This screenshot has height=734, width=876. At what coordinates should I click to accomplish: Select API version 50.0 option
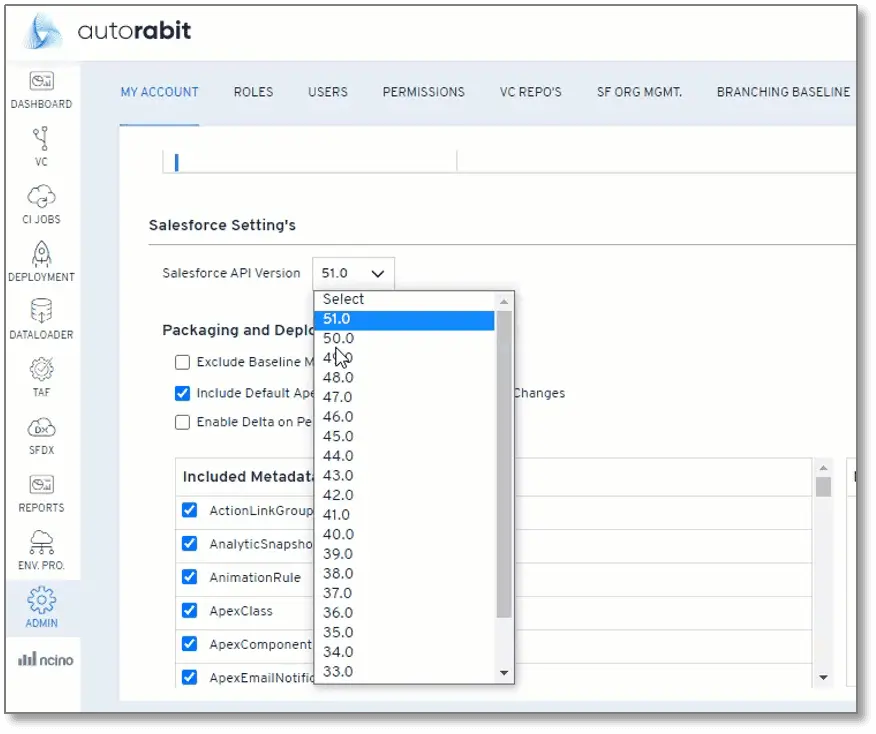coord(404,339)
